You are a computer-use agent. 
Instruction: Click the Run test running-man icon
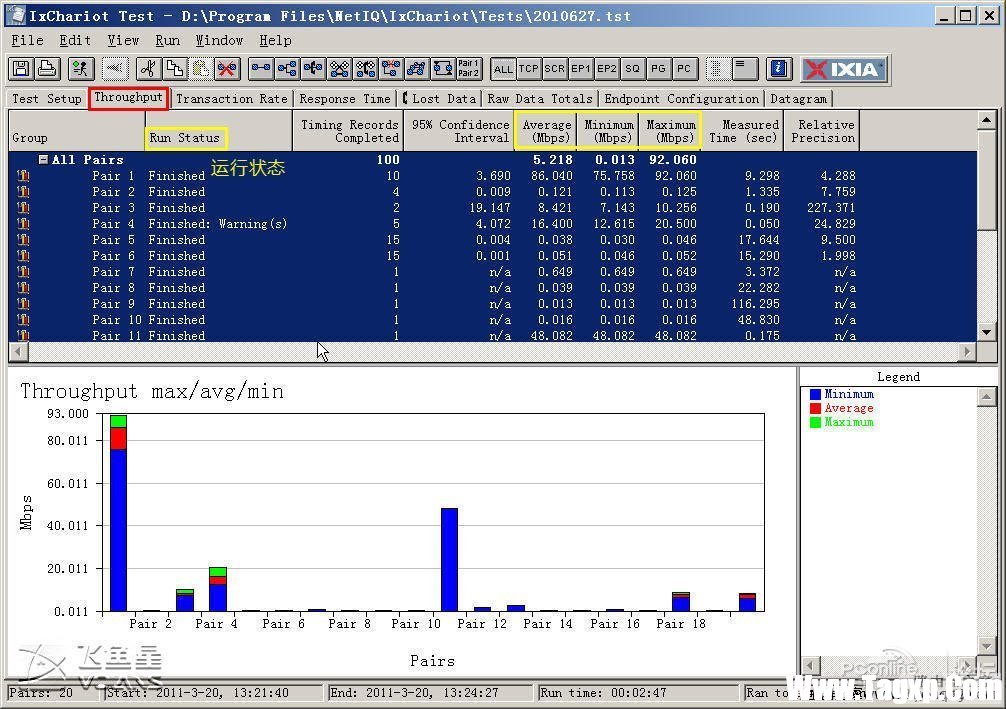coord(81,68)
